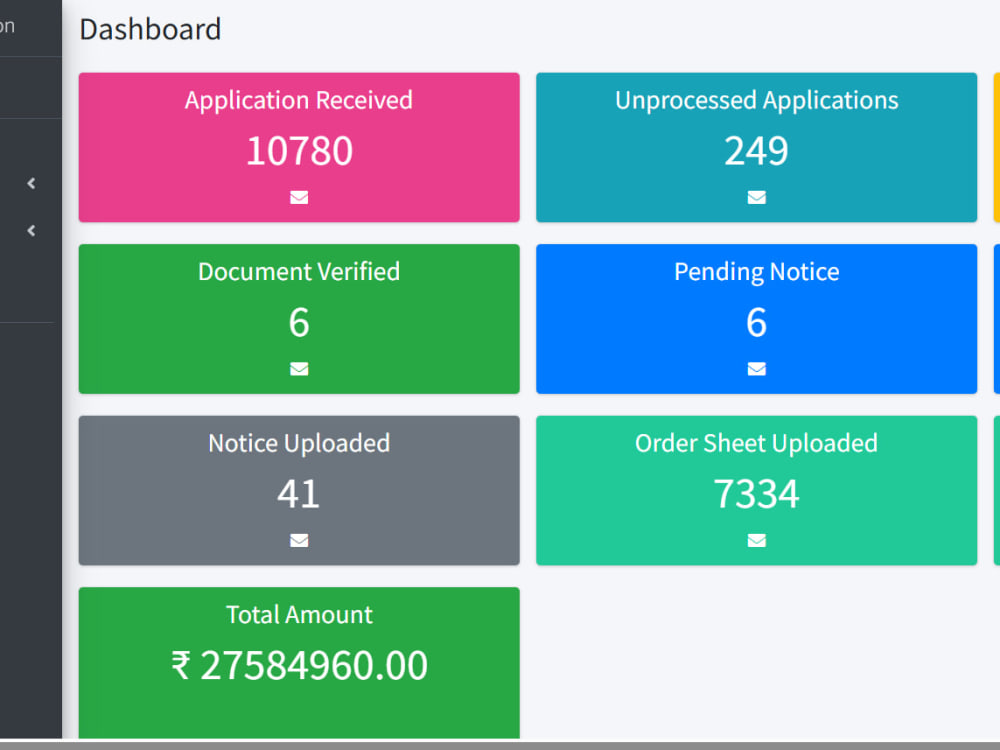Select the Total Amount title
Viewport: 1000px width, 750px height.
pos(299,615)
